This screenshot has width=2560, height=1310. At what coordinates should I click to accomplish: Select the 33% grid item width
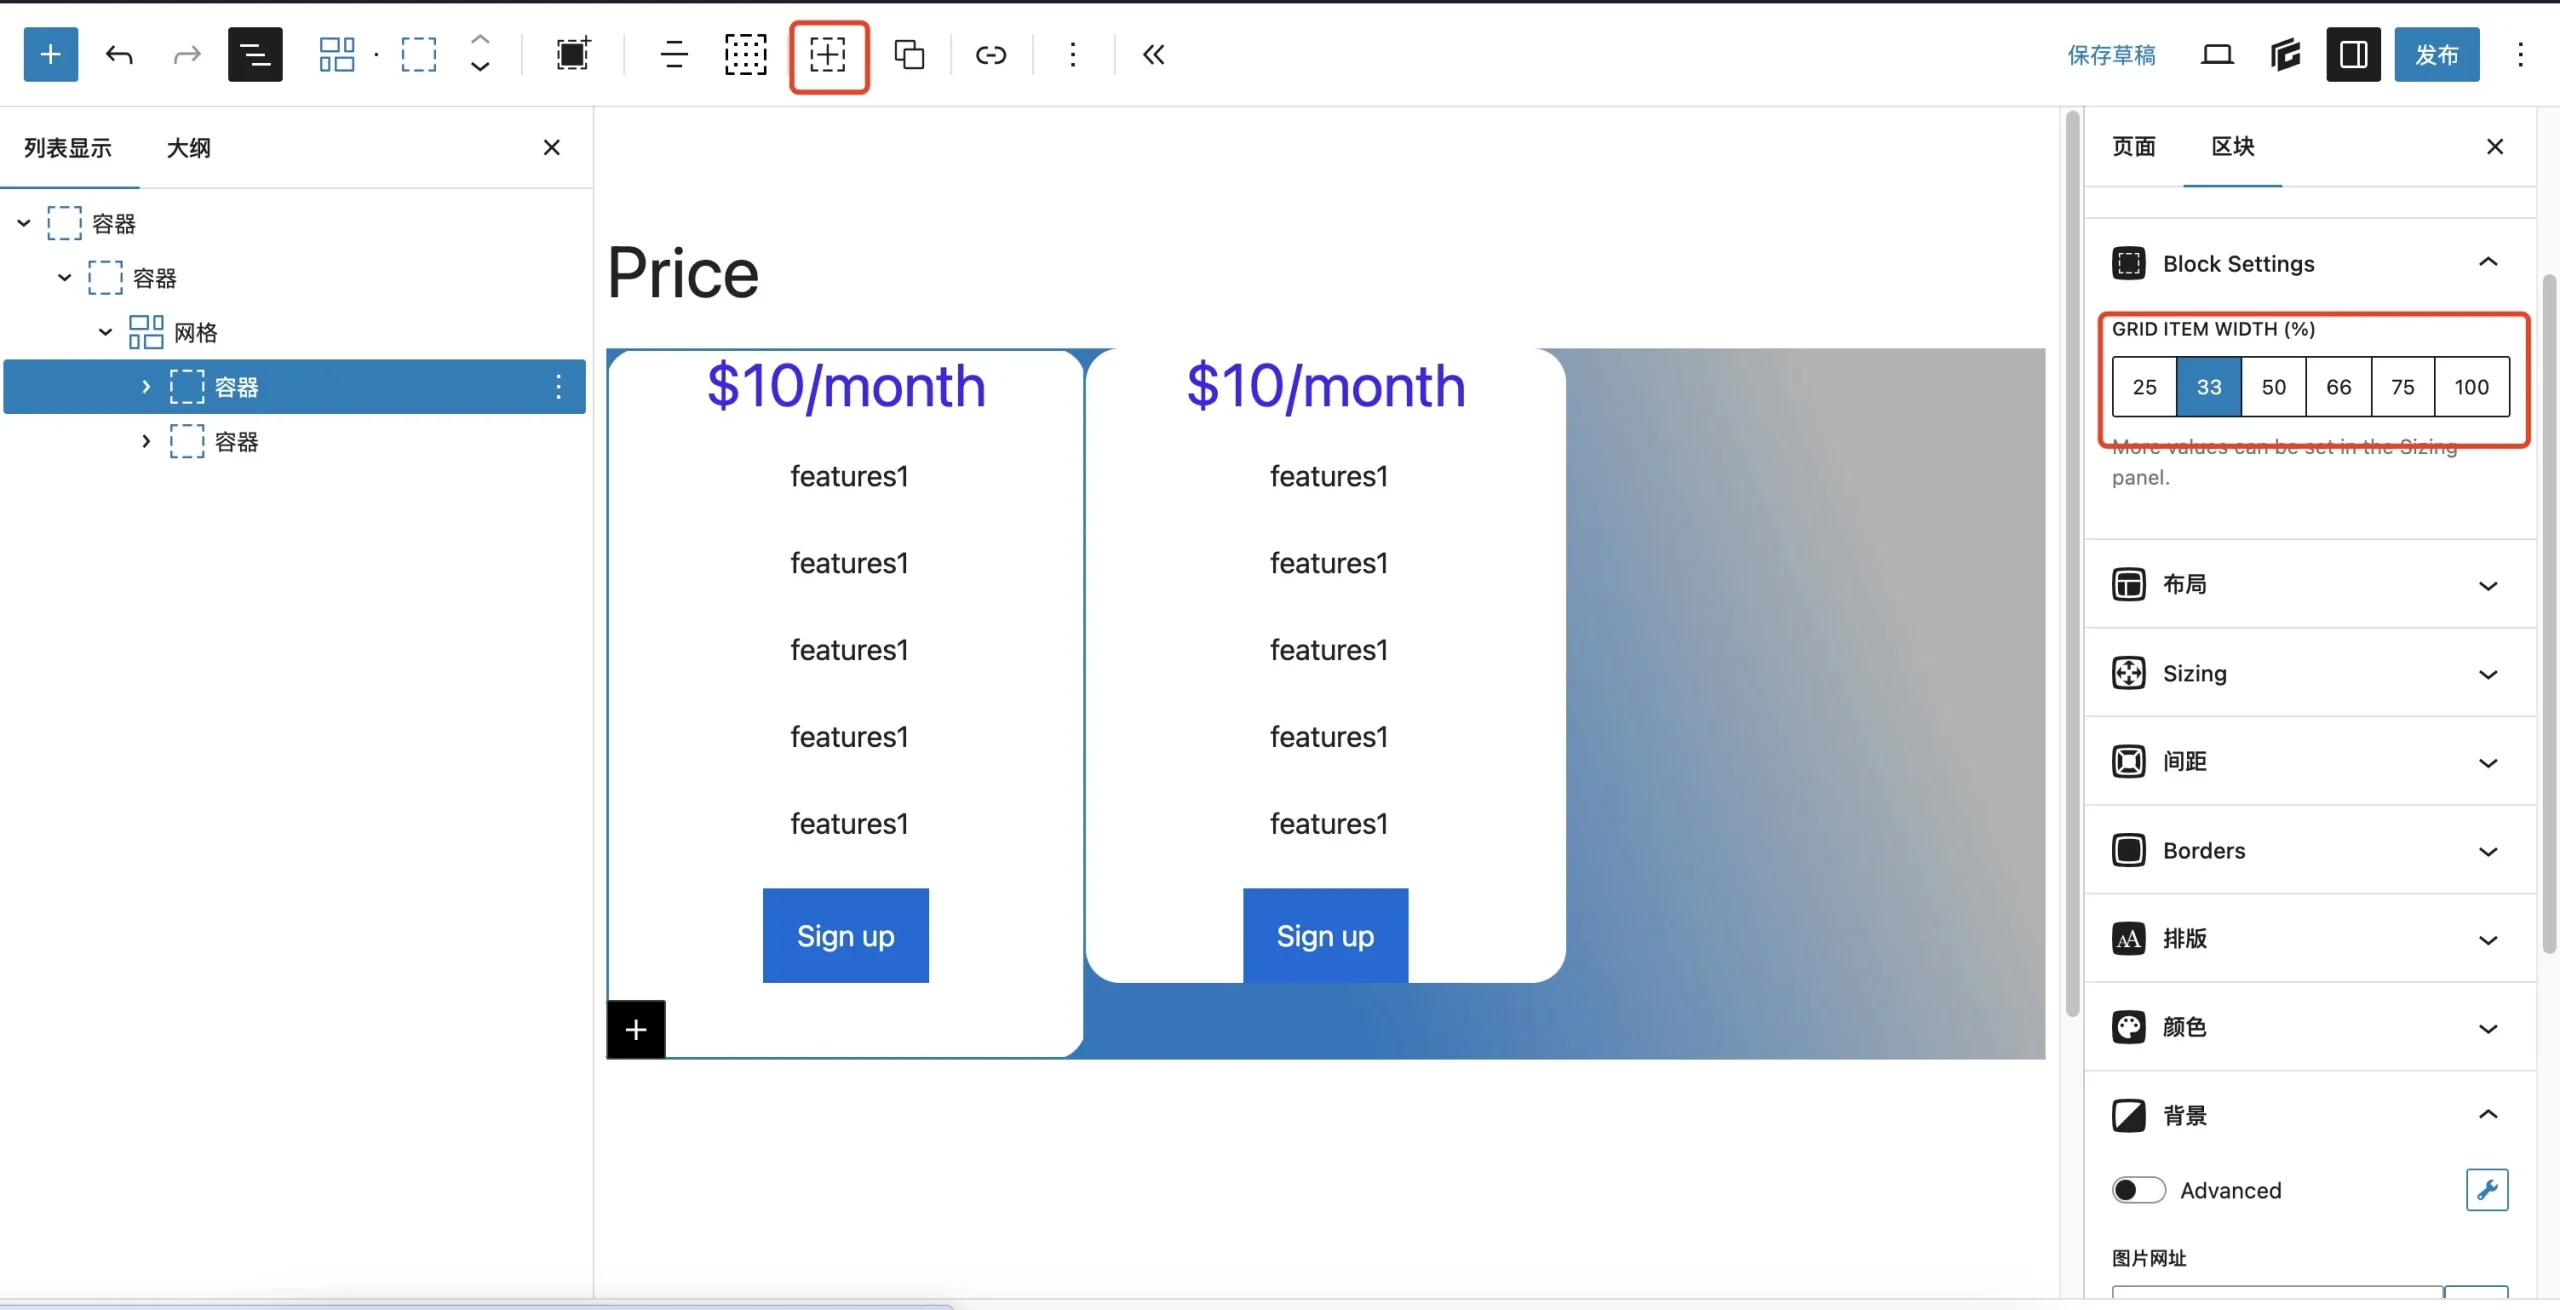(x=2208, y=386)
